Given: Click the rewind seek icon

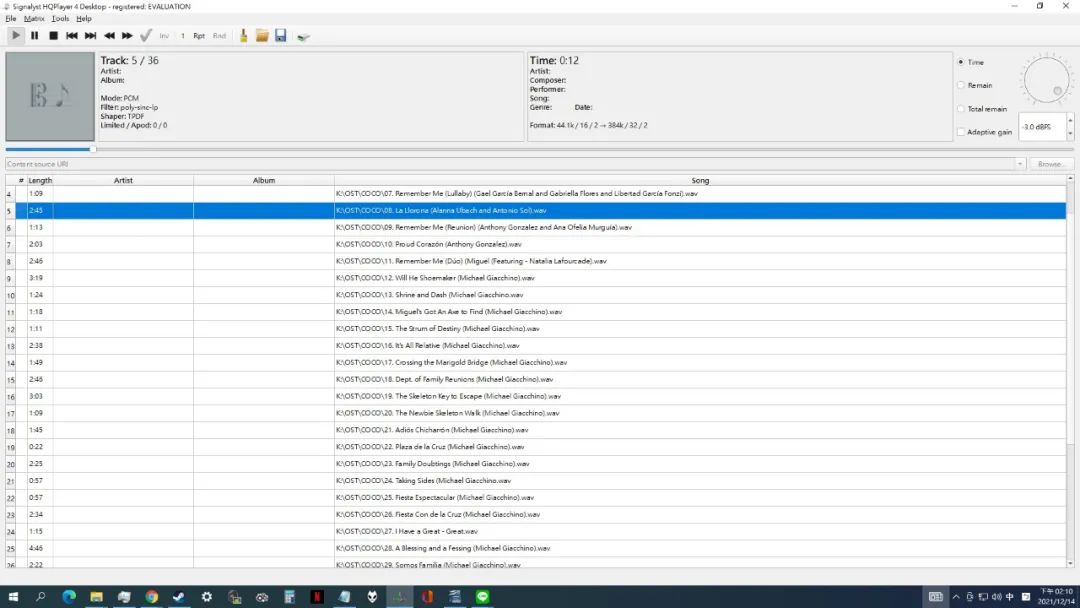Looking at the screenshot, I should pos(109,36).
